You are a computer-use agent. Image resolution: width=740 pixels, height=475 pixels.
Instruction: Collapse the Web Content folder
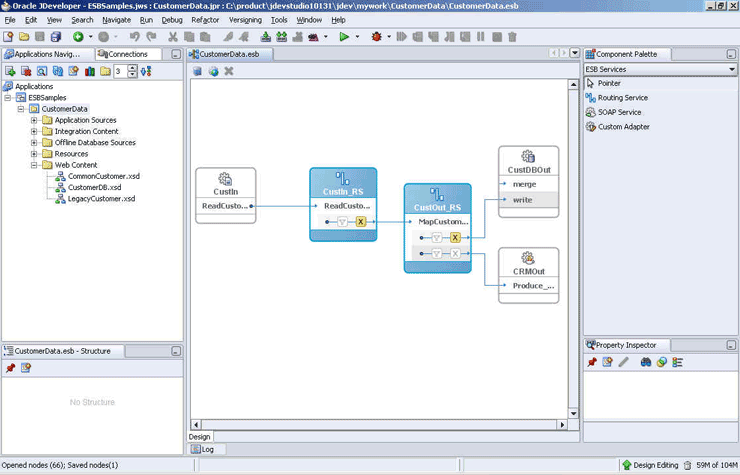tap(34, 165)
